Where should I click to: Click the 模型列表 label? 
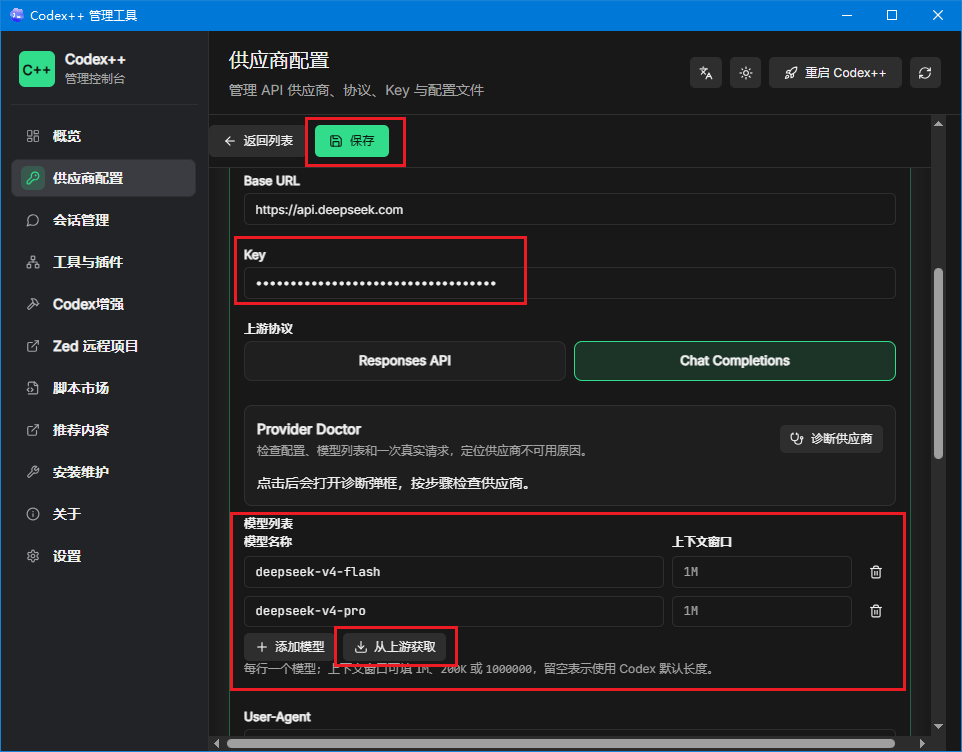(x=268, y=524)
